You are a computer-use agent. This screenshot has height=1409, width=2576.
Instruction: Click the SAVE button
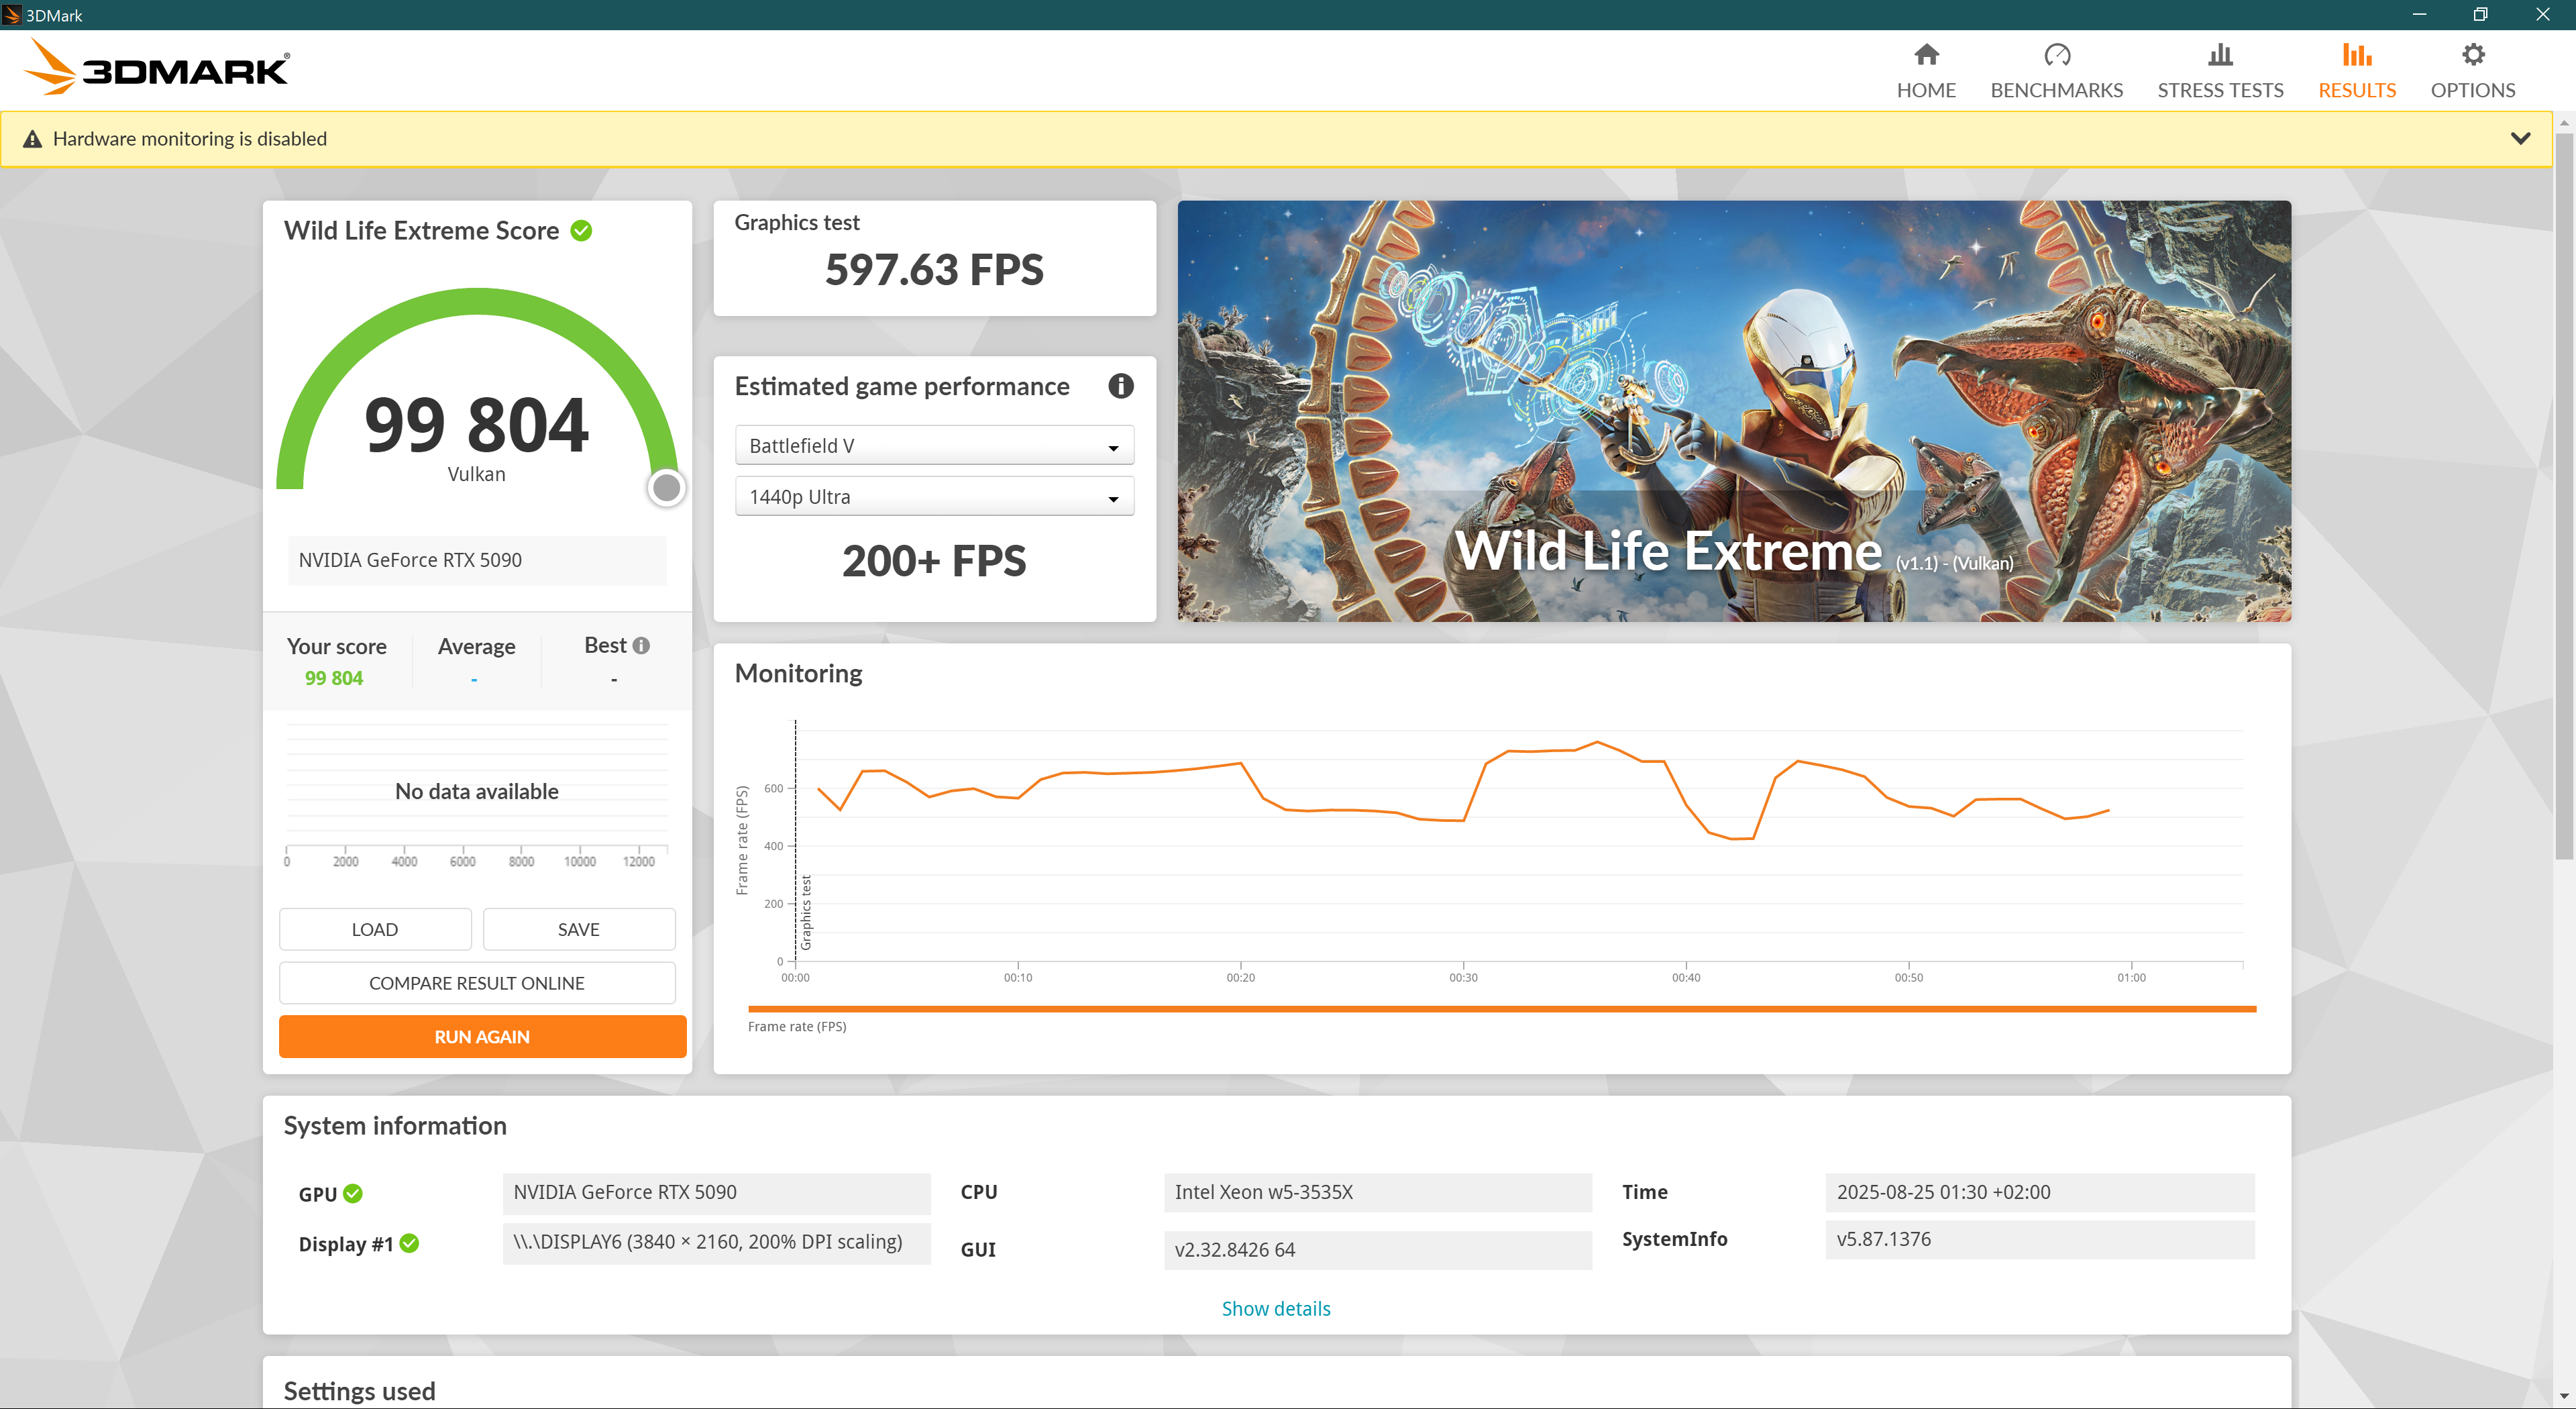[579, 929]
